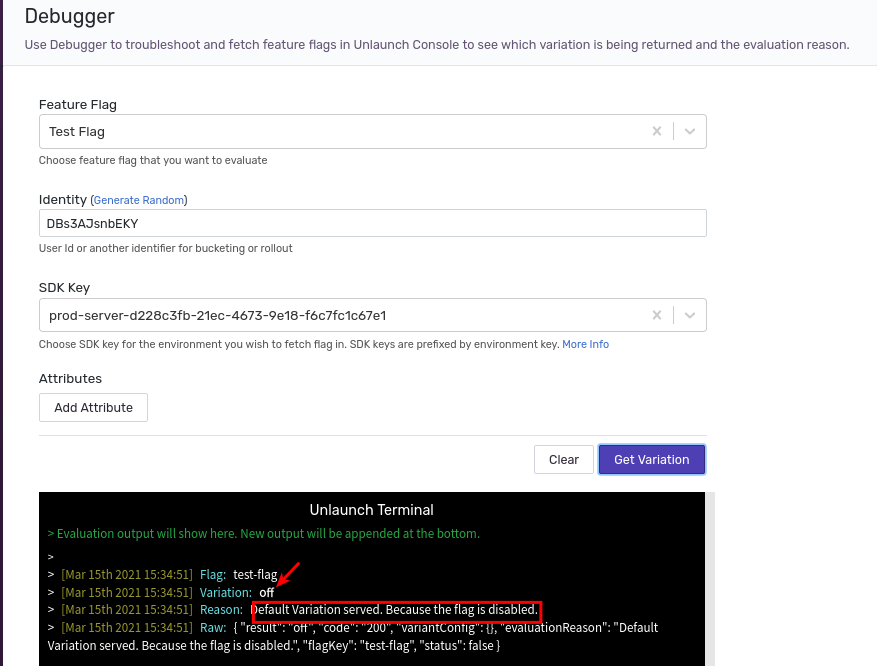The image size is (877, 666).
Task: Click the Attributes section label
Action: click(x=70, y=379)
